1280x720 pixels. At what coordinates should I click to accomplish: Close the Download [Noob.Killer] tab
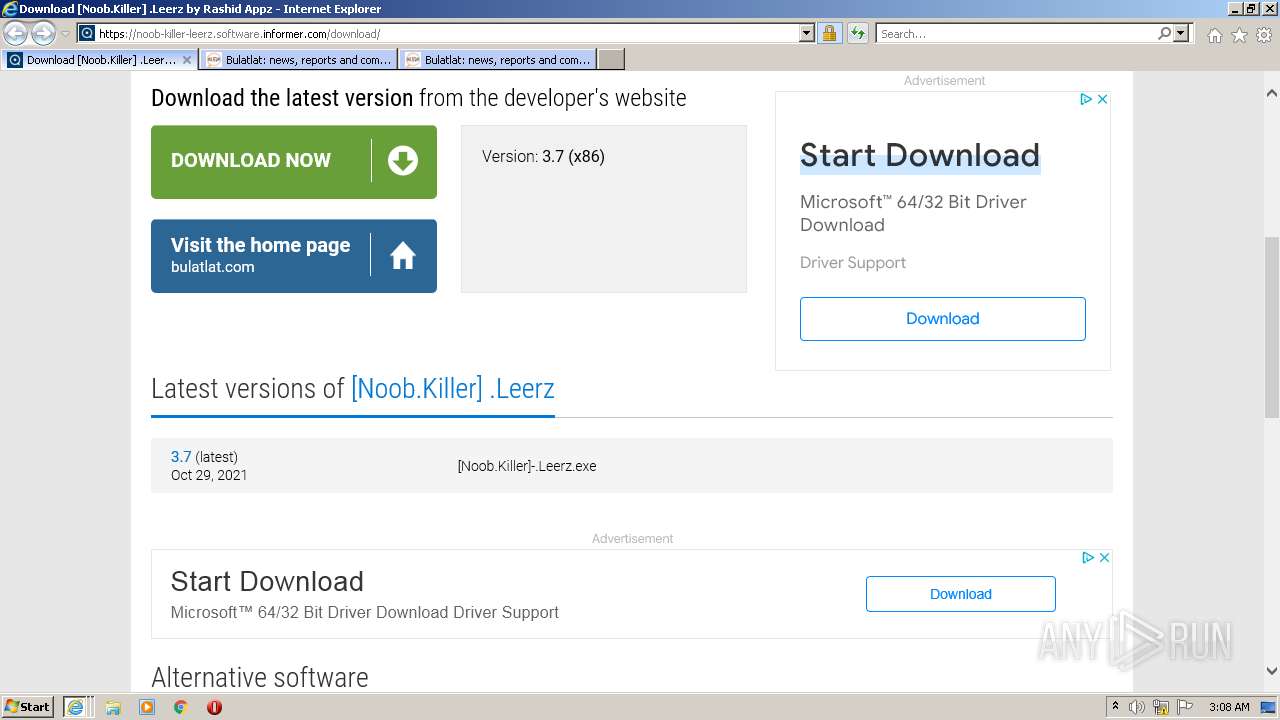[x=187, y=60]
